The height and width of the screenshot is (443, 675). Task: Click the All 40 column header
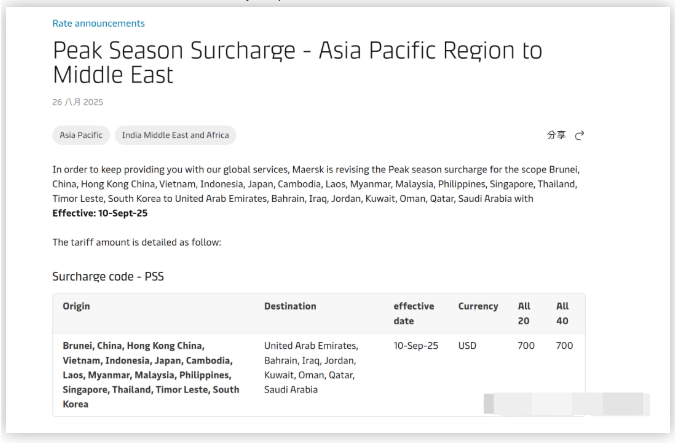[x=562, y=313]
